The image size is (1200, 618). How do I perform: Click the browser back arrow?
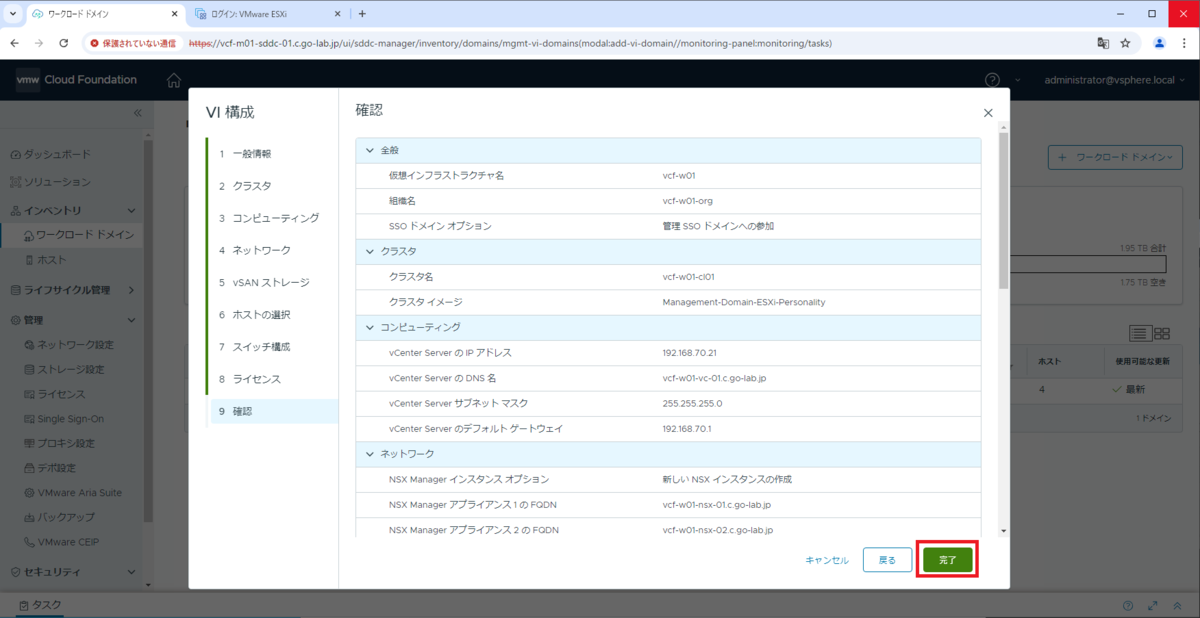coord(14,43)
